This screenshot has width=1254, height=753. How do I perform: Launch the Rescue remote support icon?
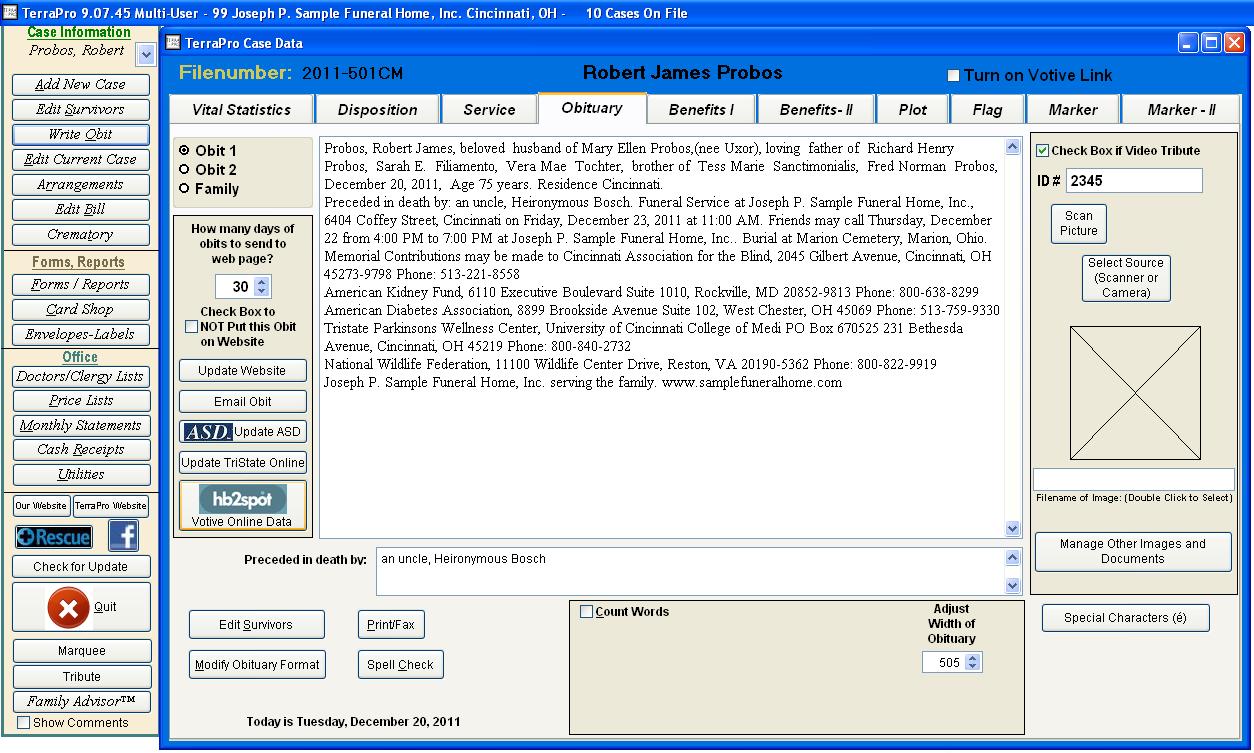[54, 537]
